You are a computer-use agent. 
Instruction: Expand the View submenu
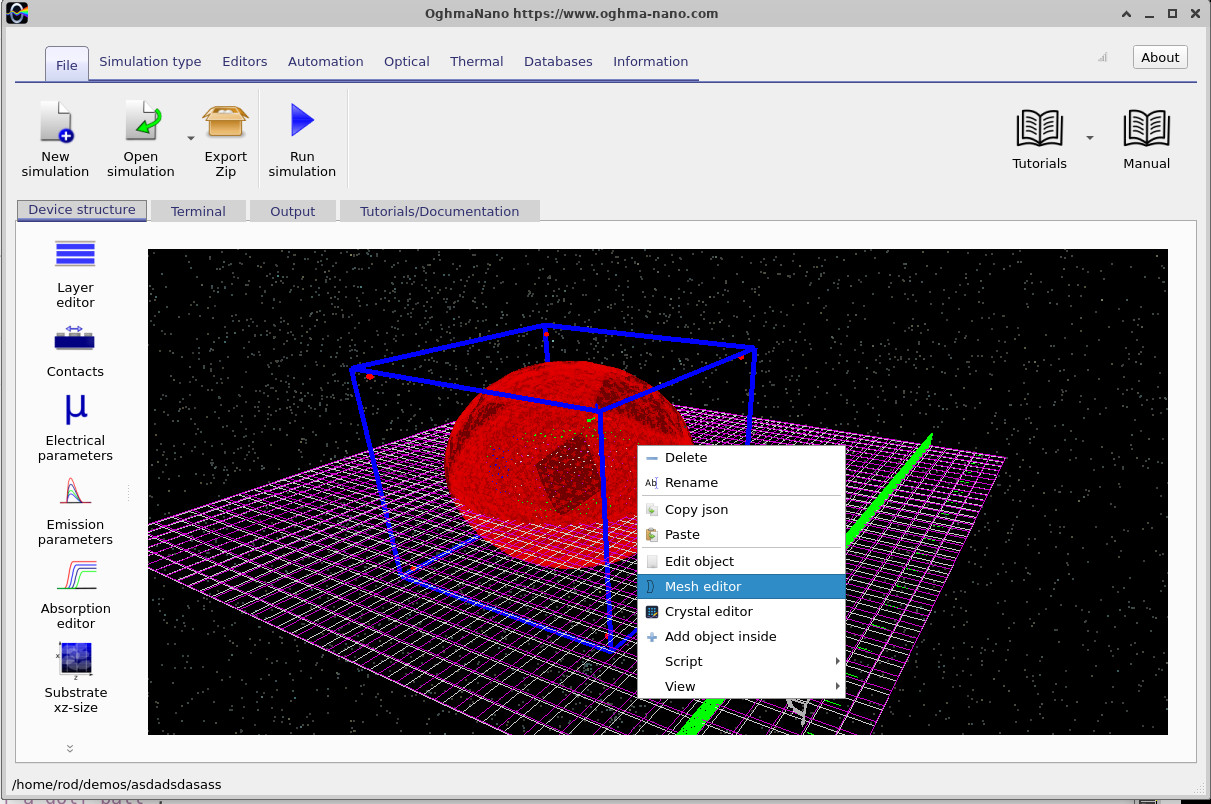741,687
